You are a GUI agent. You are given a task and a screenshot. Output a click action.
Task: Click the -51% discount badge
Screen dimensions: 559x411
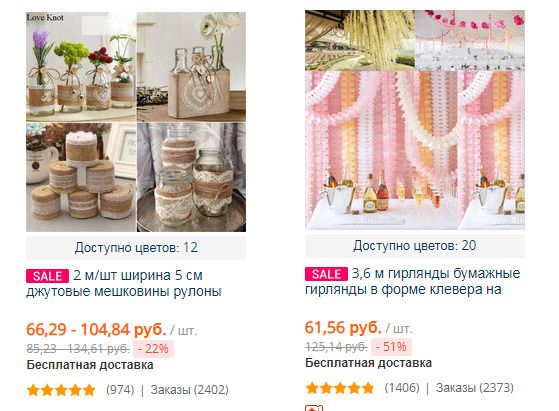coord(391,346)
